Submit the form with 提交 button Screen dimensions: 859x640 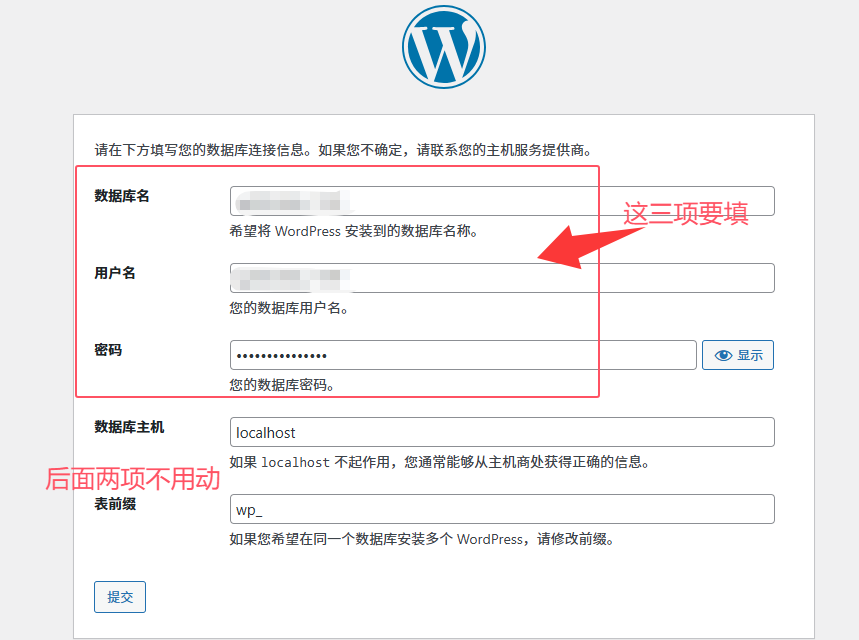[x=120, y=597]
